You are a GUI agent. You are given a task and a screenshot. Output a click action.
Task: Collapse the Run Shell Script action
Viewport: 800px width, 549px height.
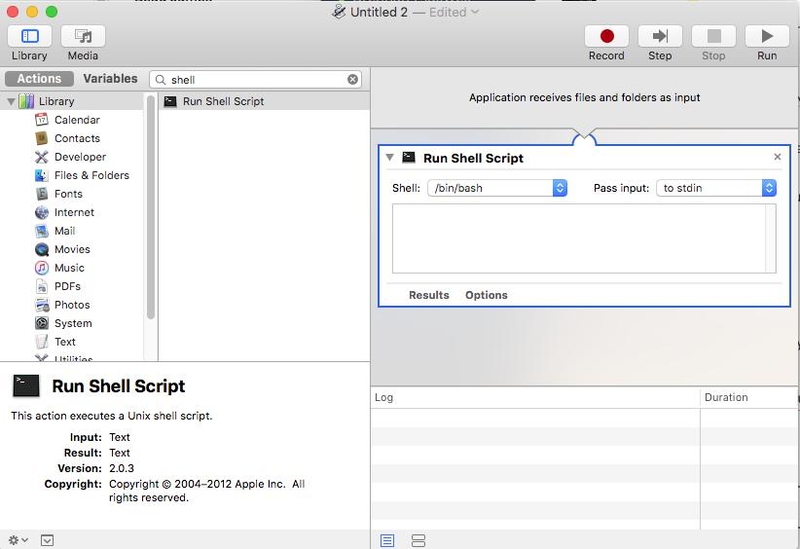(390, 157)
